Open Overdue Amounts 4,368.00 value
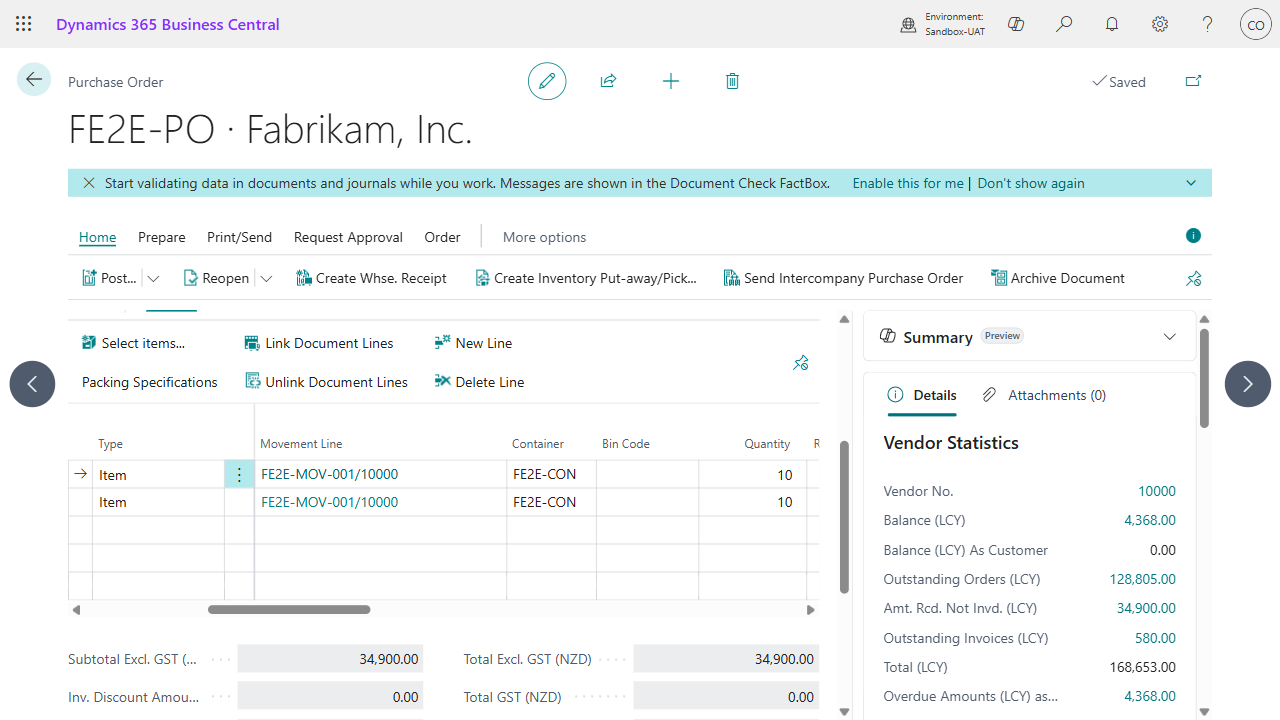Screen dimensions: 1280x720 point(1150,696)
